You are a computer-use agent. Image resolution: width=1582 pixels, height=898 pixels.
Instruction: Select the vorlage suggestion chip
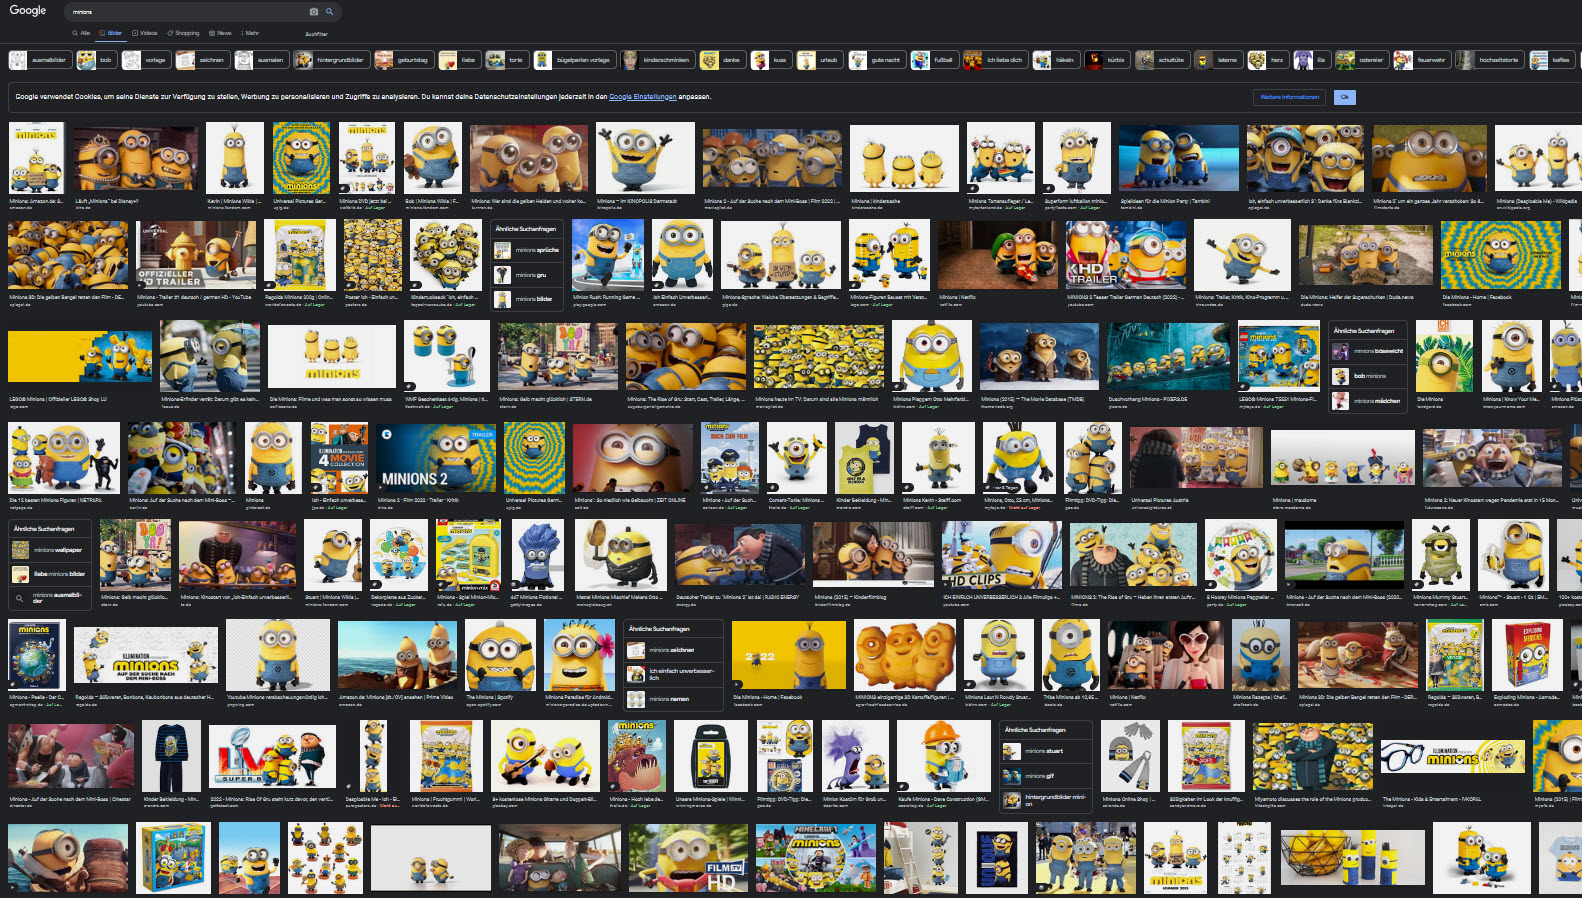(146, 60)
